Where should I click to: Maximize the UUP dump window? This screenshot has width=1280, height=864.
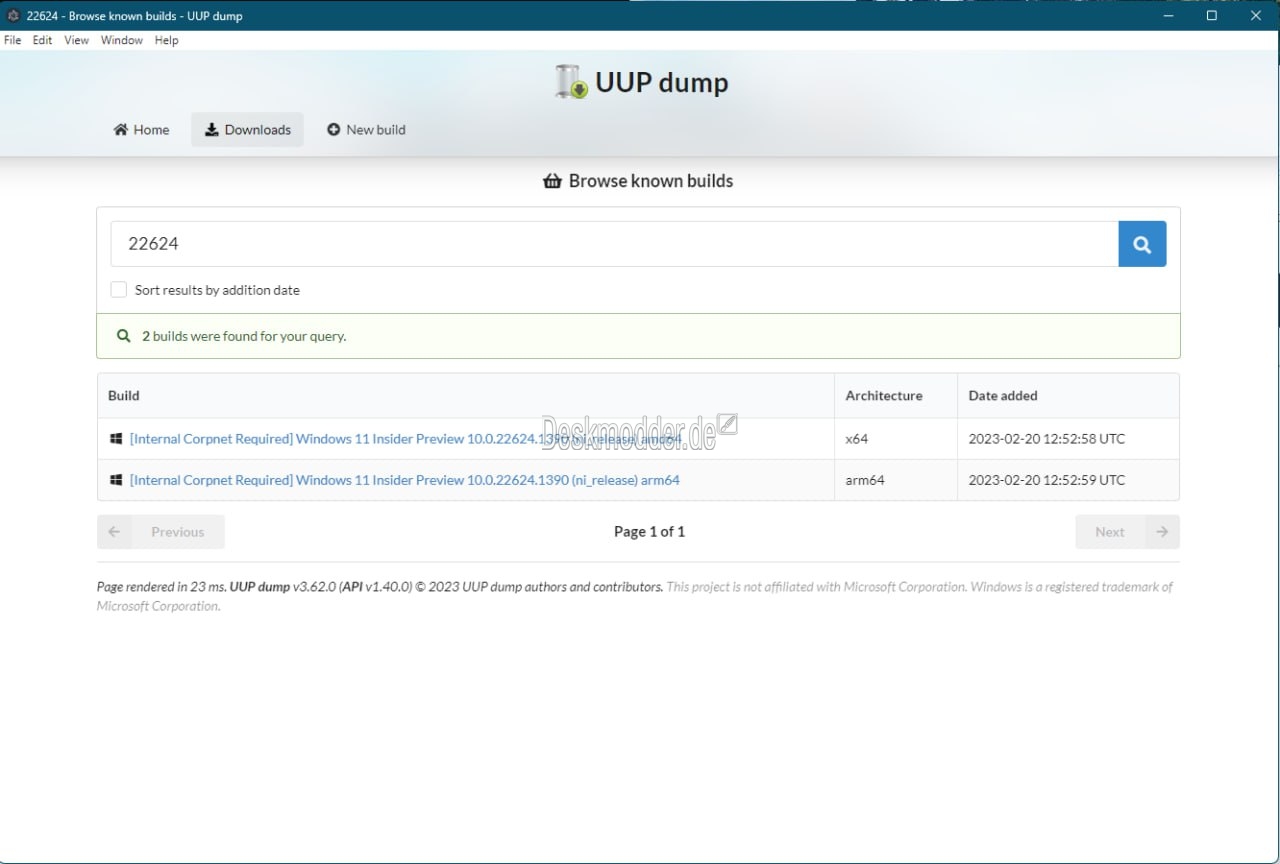pos(1211,15)
